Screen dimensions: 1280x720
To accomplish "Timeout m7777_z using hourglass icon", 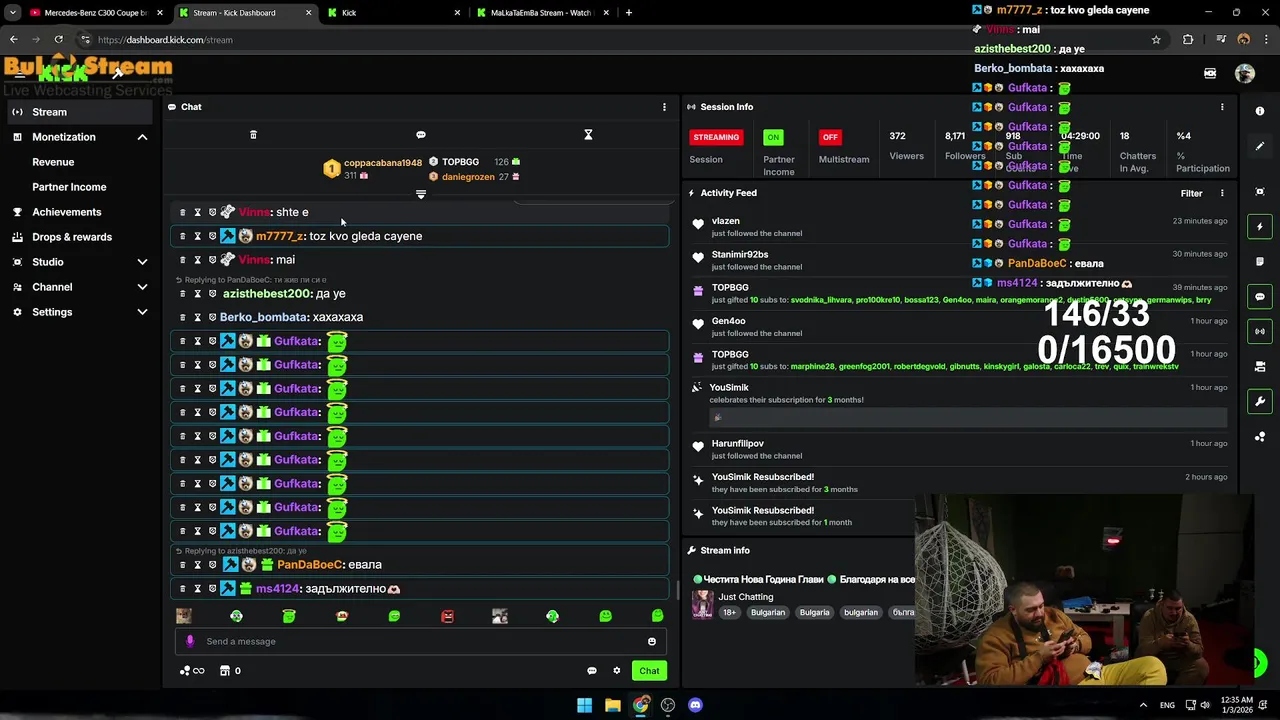I will tap(197, 236).
